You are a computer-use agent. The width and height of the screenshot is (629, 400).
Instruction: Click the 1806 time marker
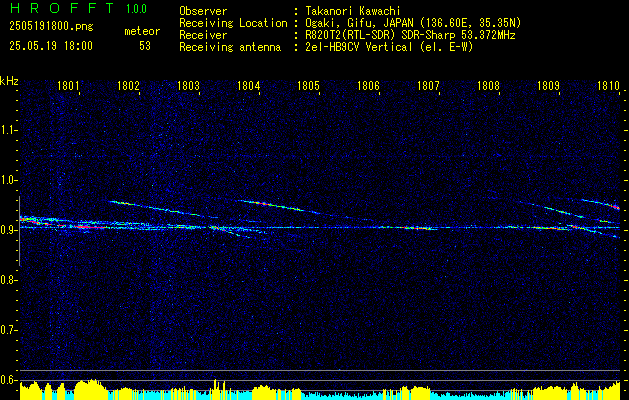tap(368, 85)
